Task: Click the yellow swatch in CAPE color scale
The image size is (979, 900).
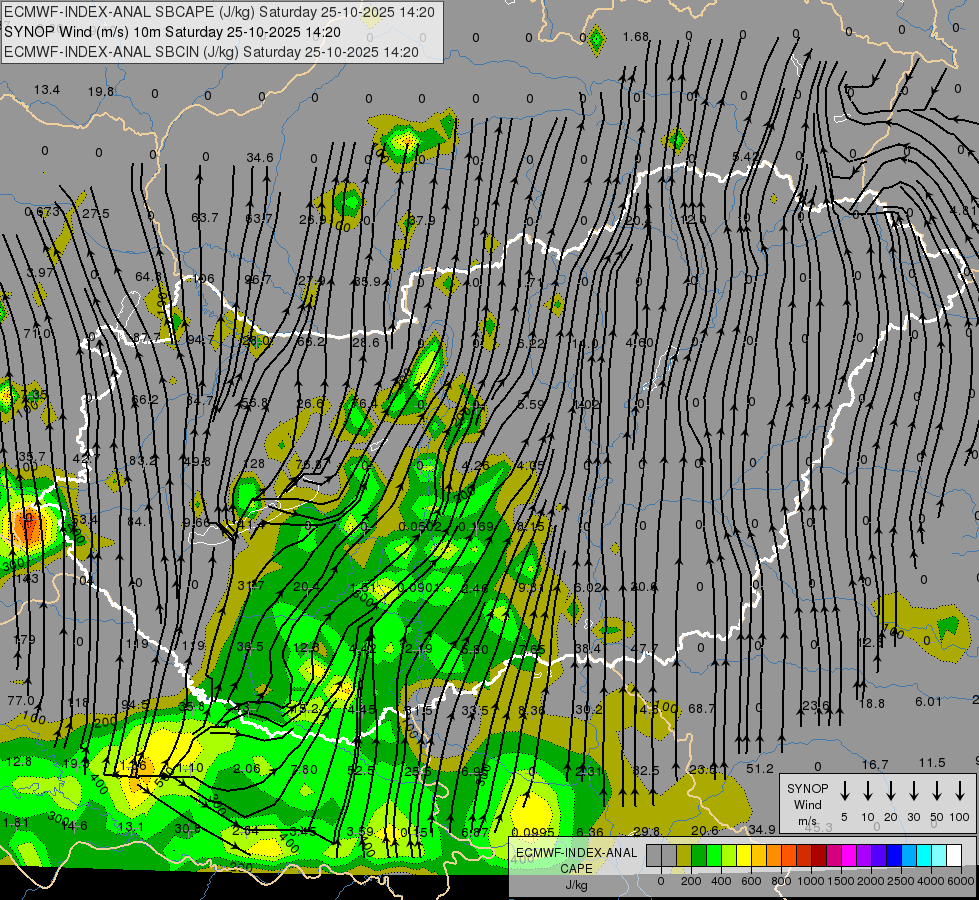Action: (744, 856)
